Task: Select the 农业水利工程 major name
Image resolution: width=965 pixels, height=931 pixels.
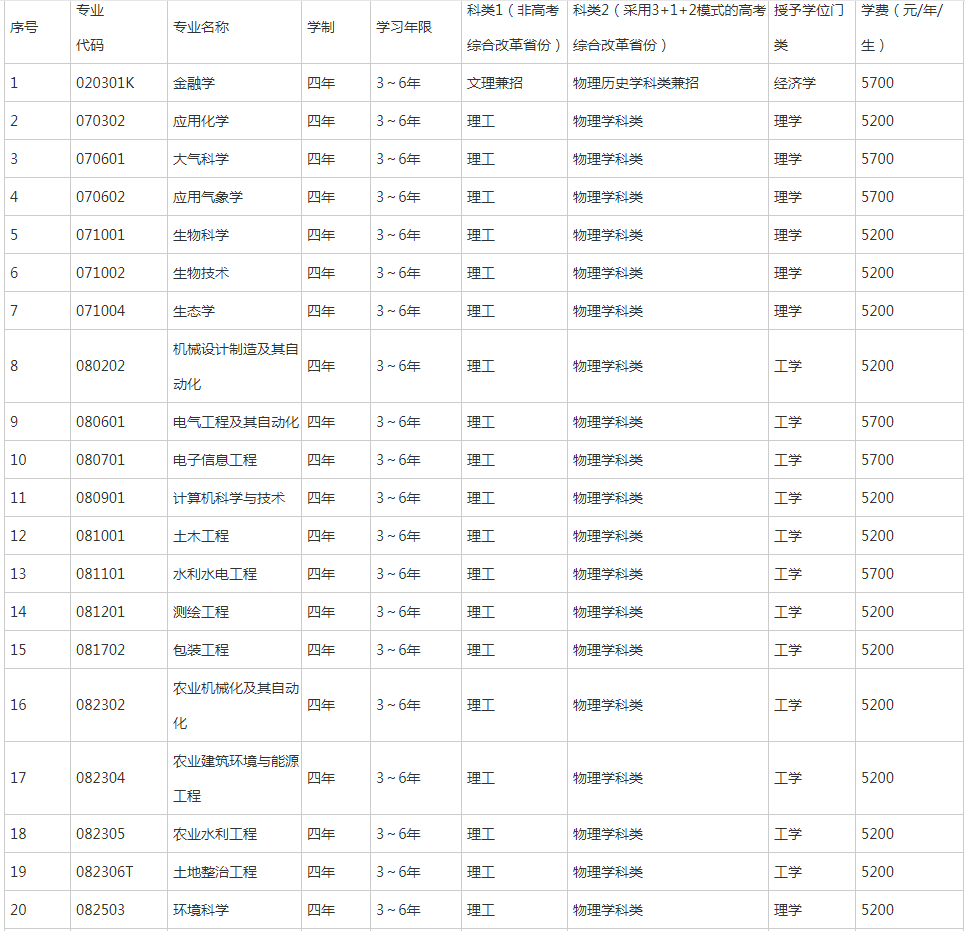Action: [215, 834]
